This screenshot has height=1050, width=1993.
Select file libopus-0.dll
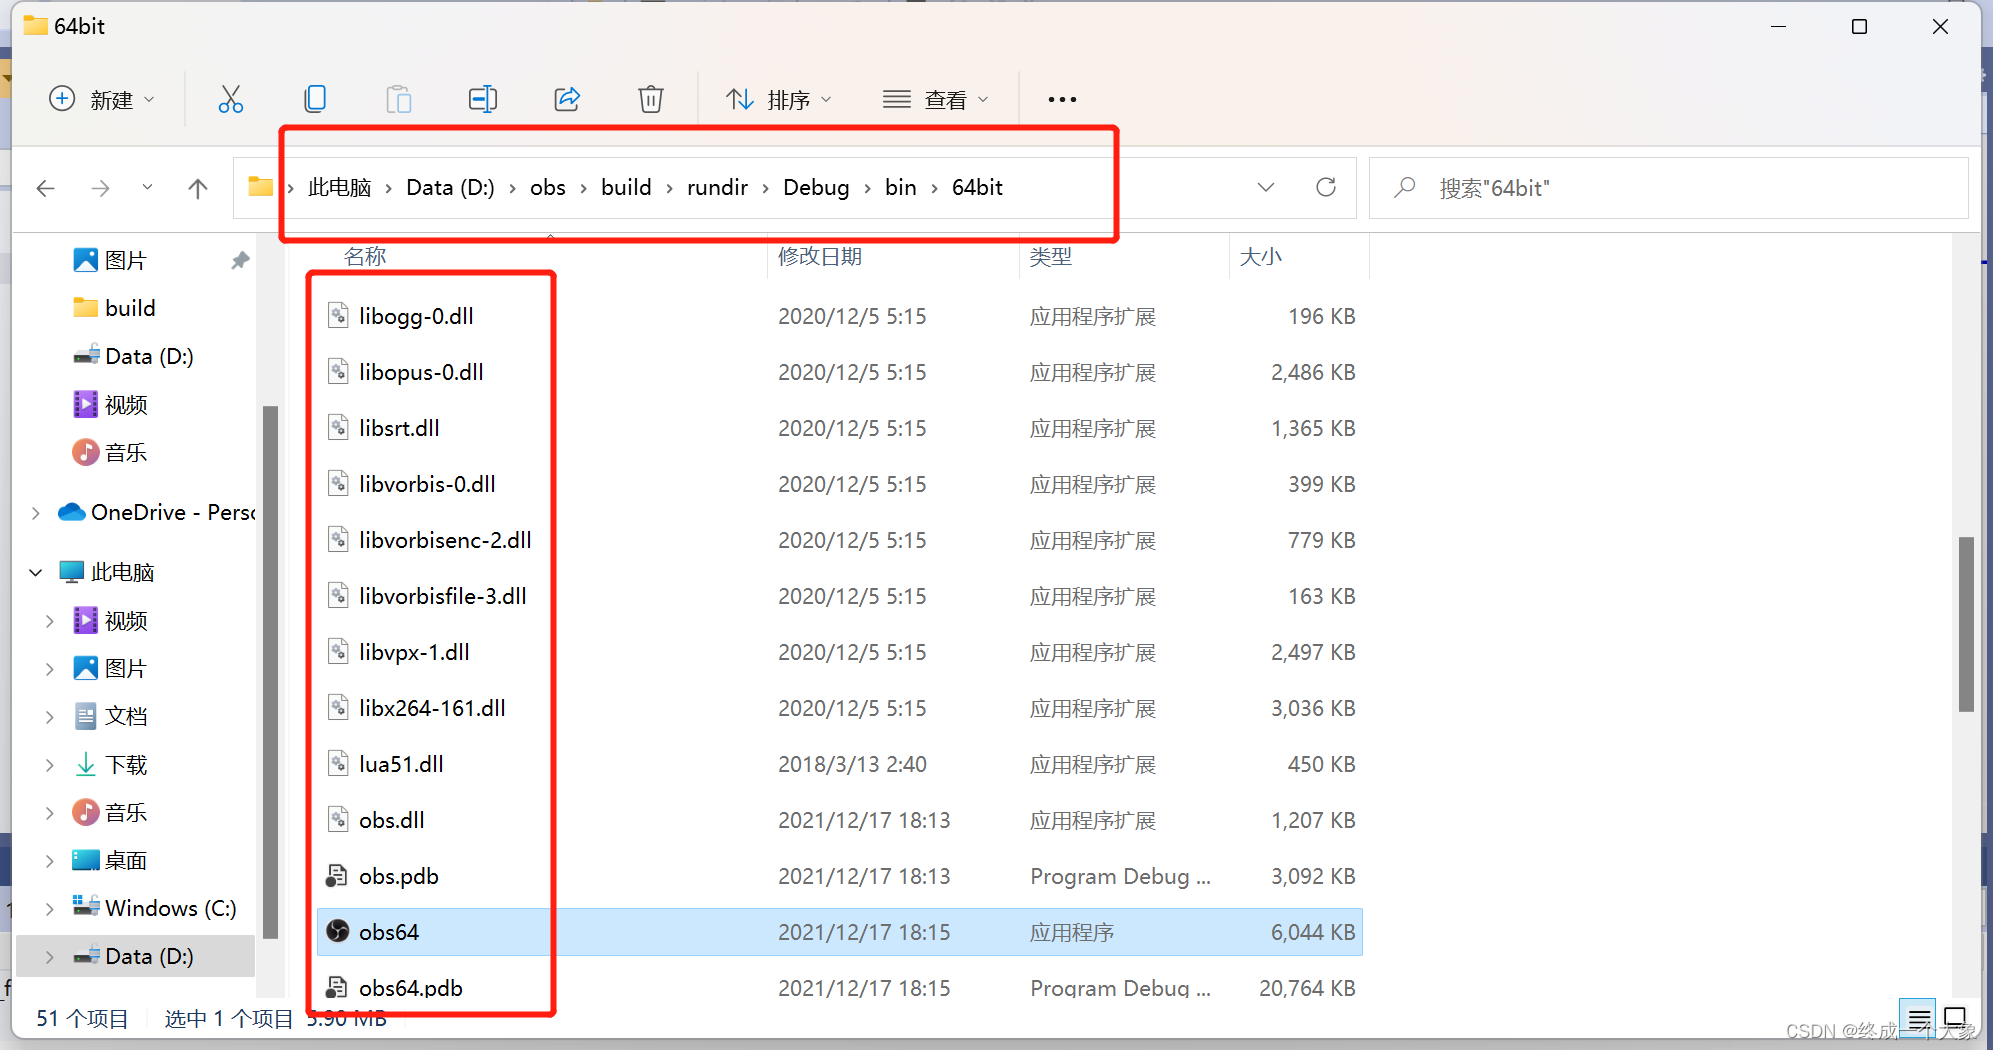pos(421,372)
